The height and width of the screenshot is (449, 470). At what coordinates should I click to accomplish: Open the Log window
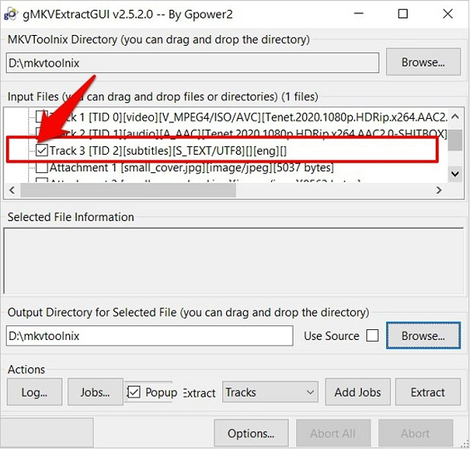tap(35, 392)
